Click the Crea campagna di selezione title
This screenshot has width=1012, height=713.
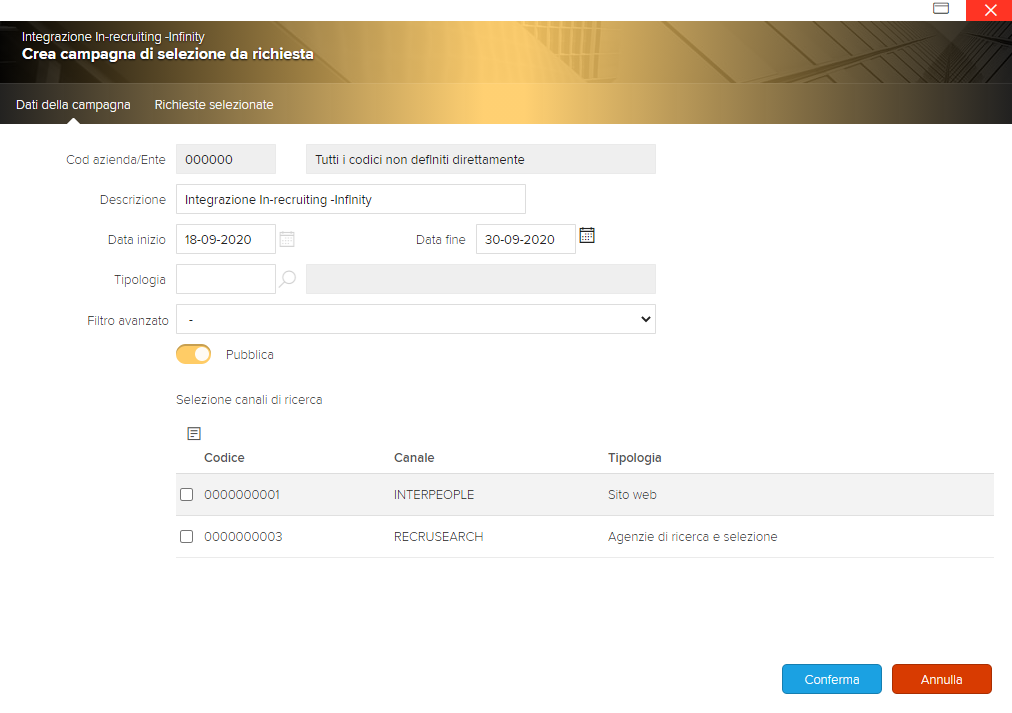(x=168, y=54)
